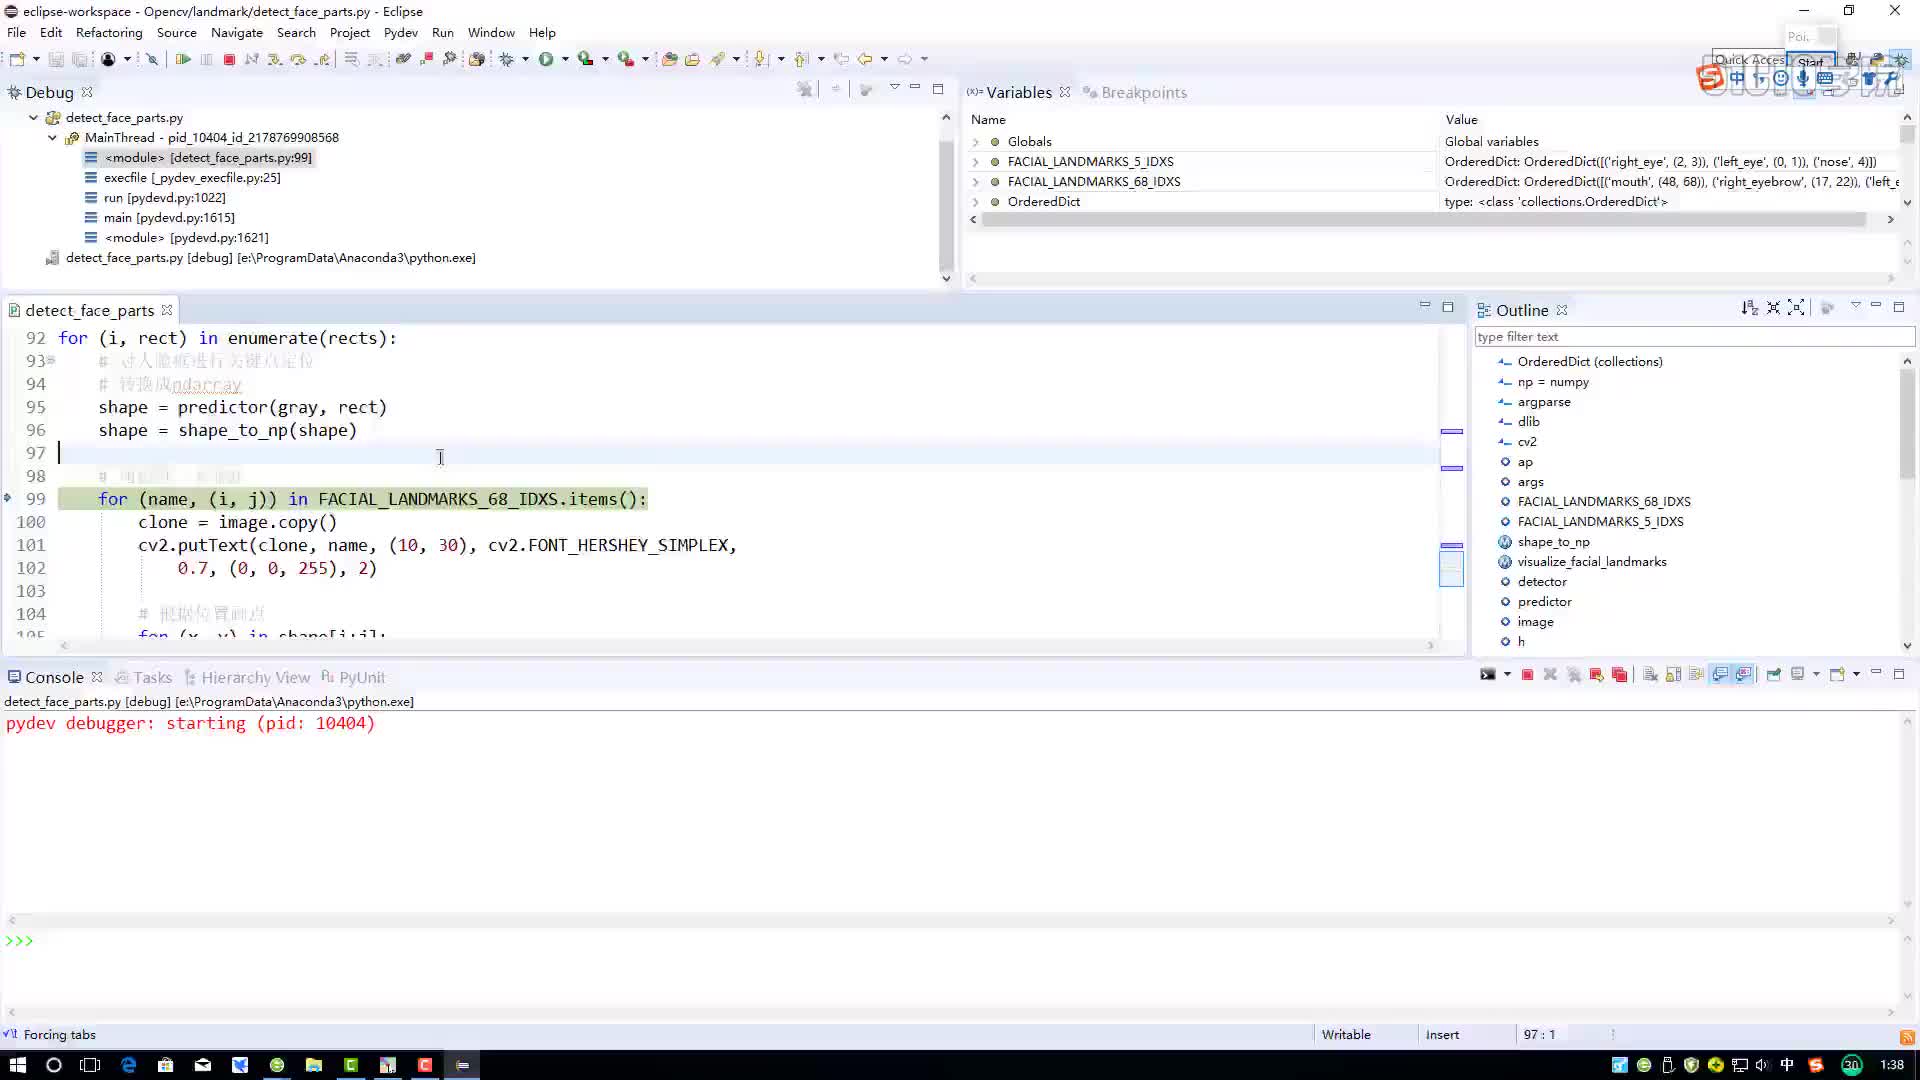Image resolution: width=1920 pixels, height=1080 pixels.
Task: Open the Refactoring menu
Action: pos(109,33)
